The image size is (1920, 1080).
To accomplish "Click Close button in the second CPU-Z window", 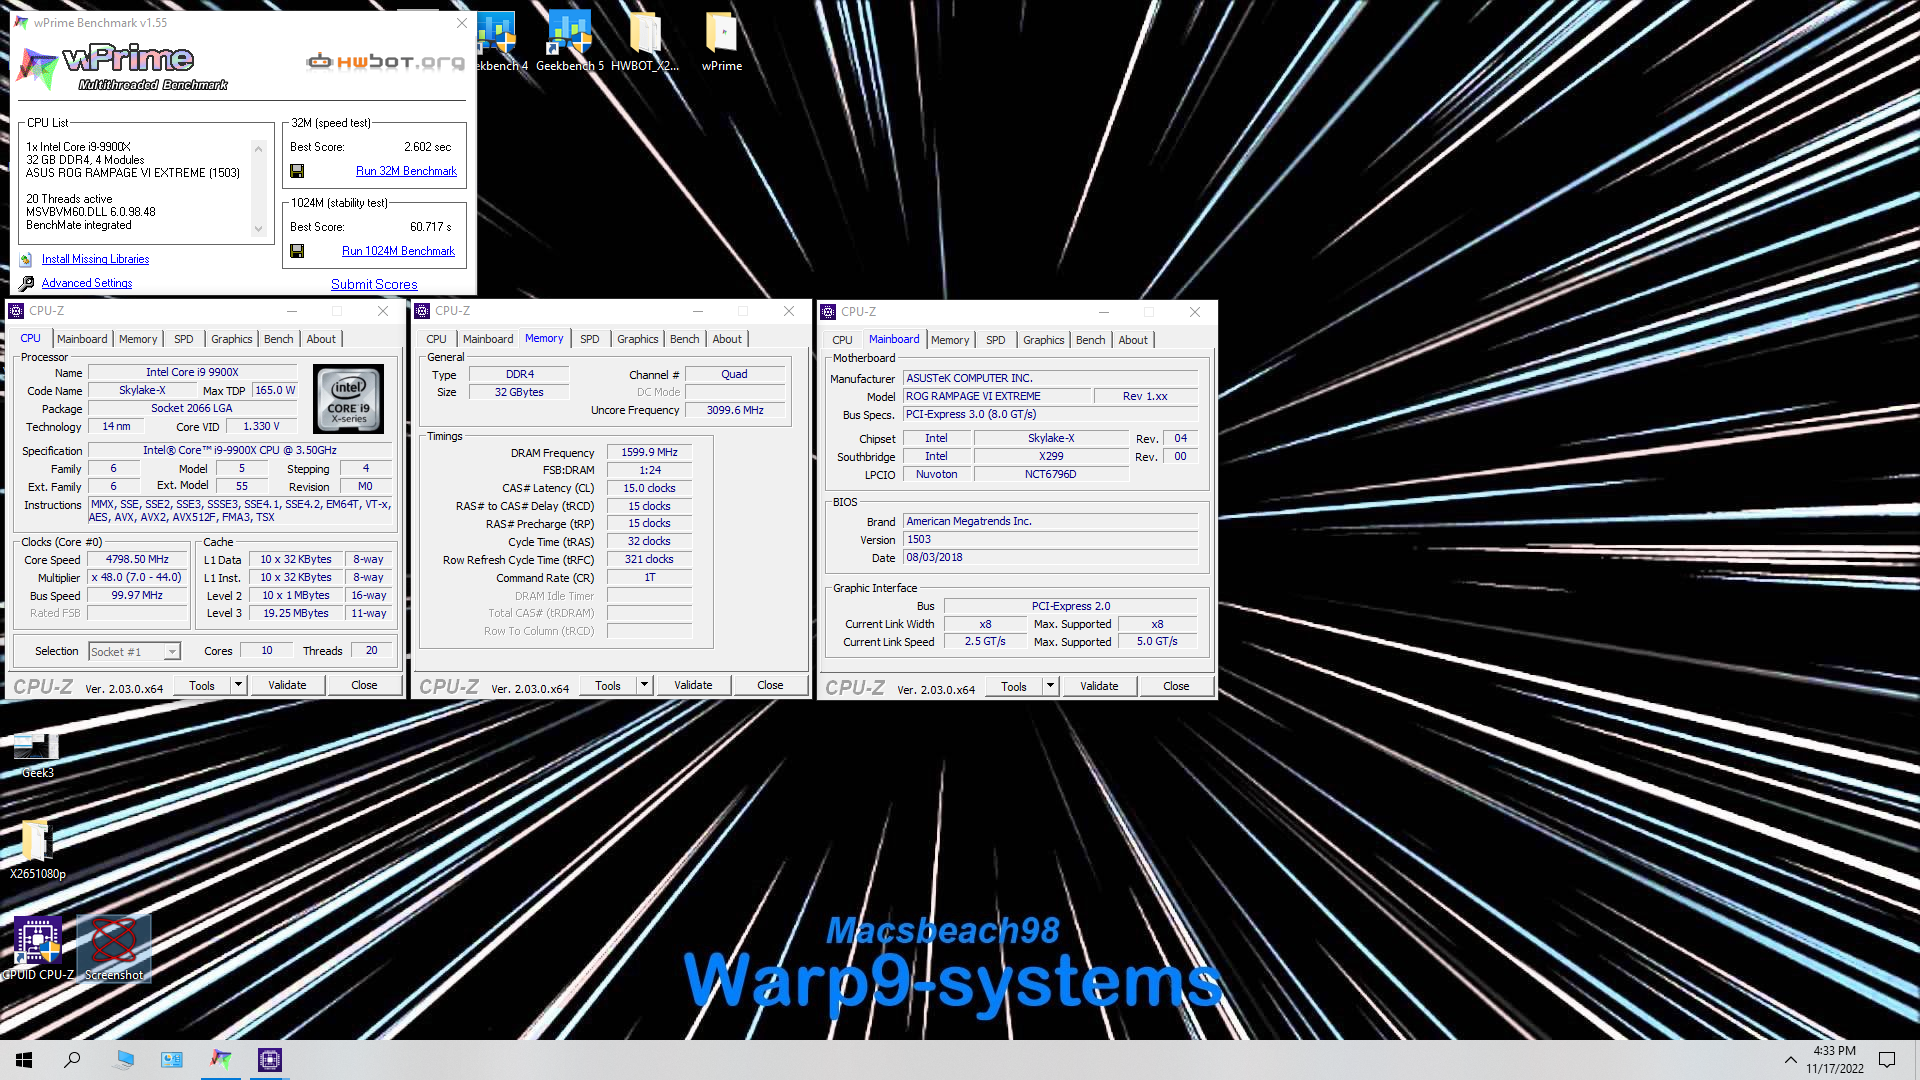I will tap(770, 685).
